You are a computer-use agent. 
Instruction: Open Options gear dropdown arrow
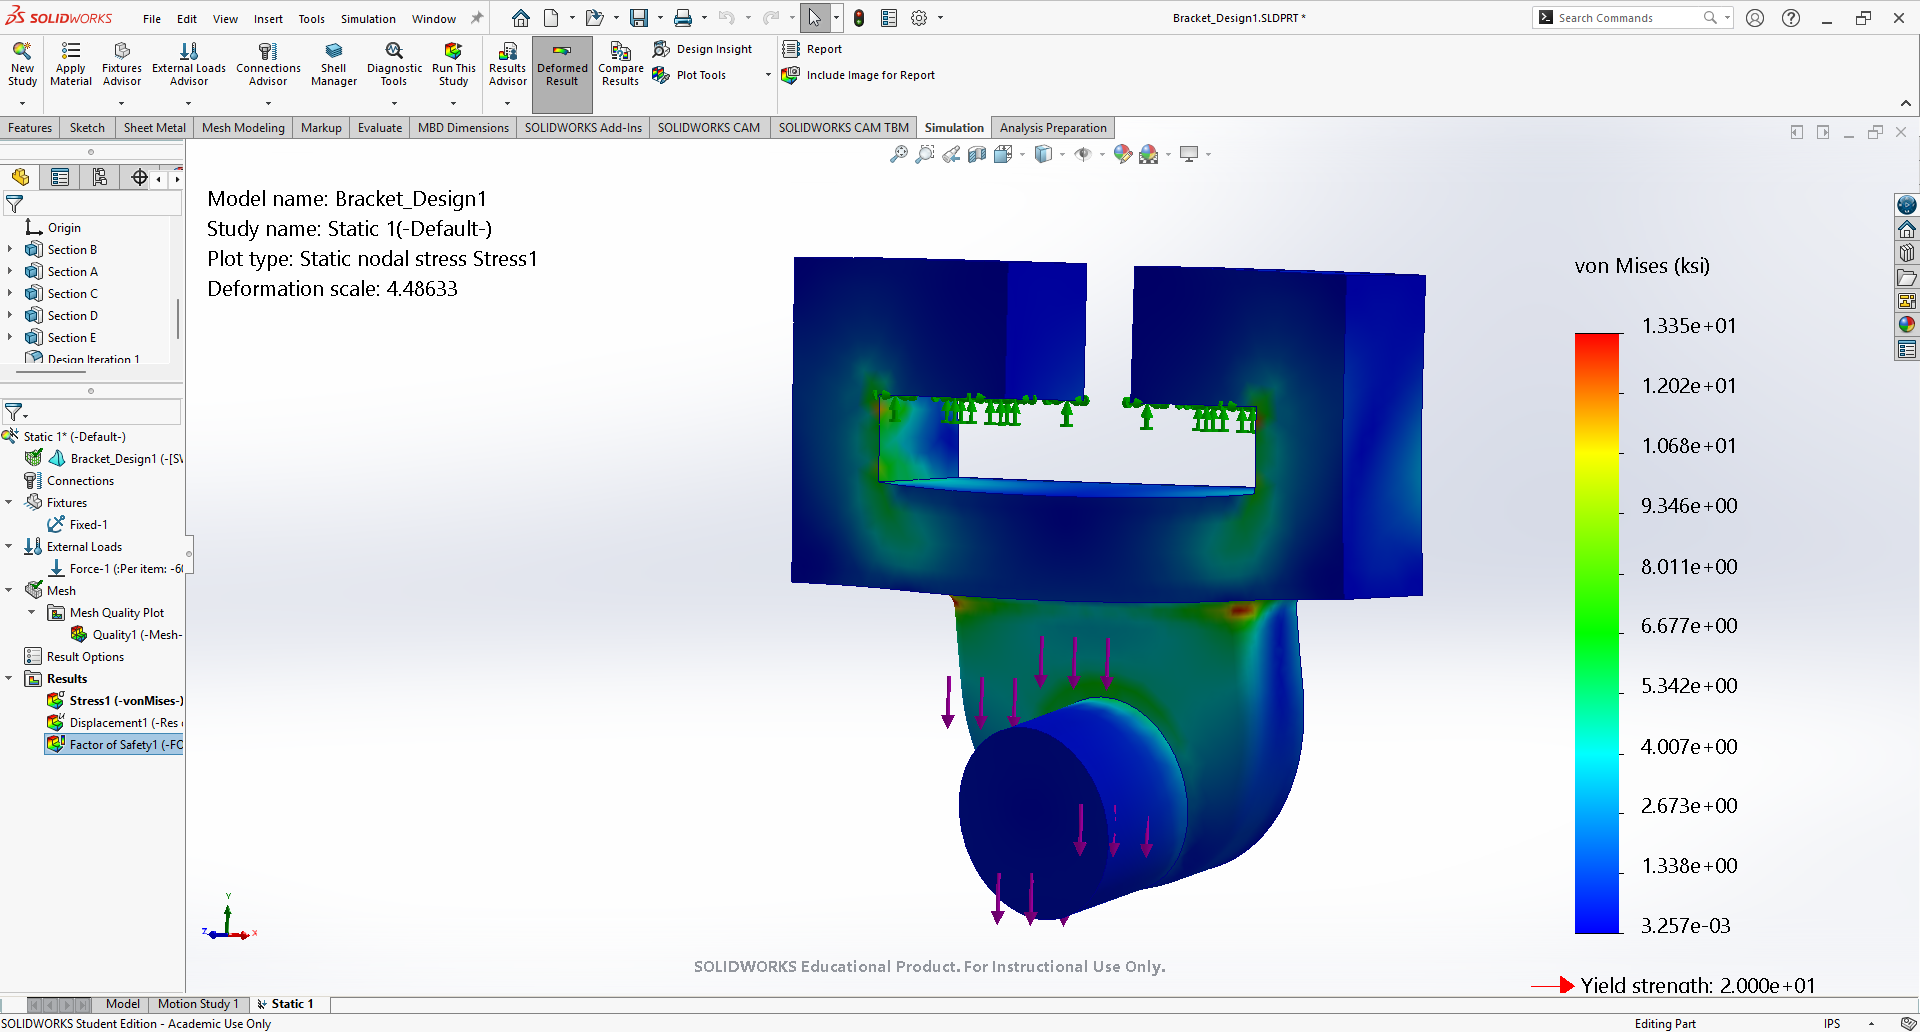[x=940, y=18]
